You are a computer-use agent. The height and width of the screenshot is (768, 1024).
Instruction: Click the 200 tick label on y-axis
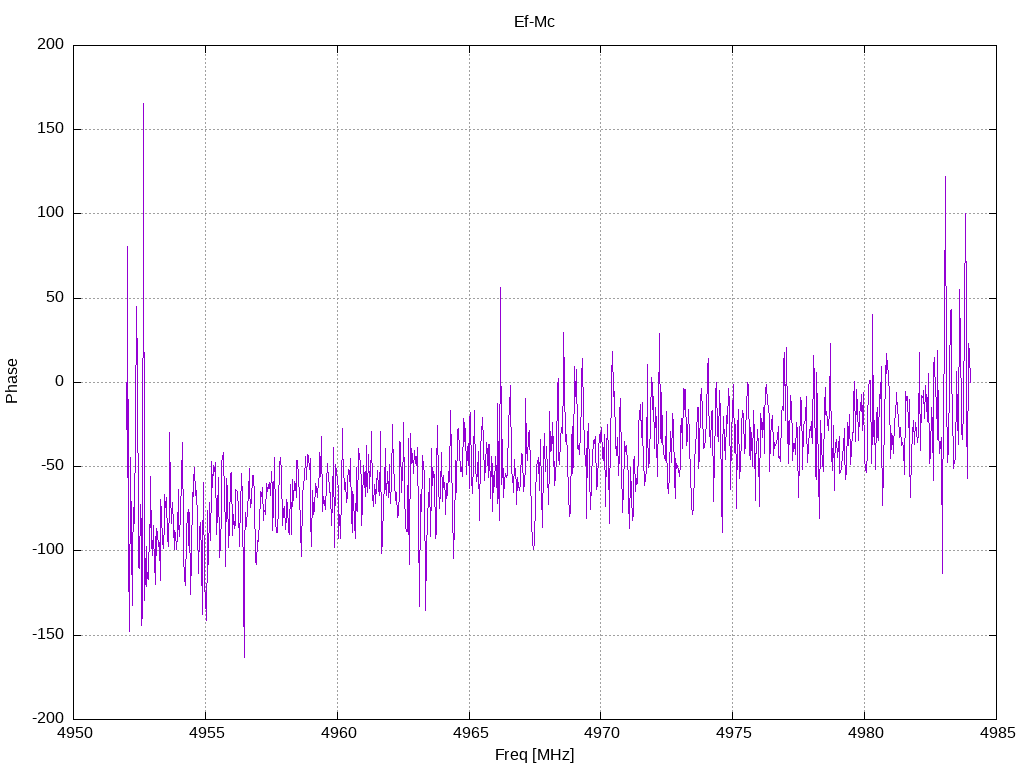(51, 44)
